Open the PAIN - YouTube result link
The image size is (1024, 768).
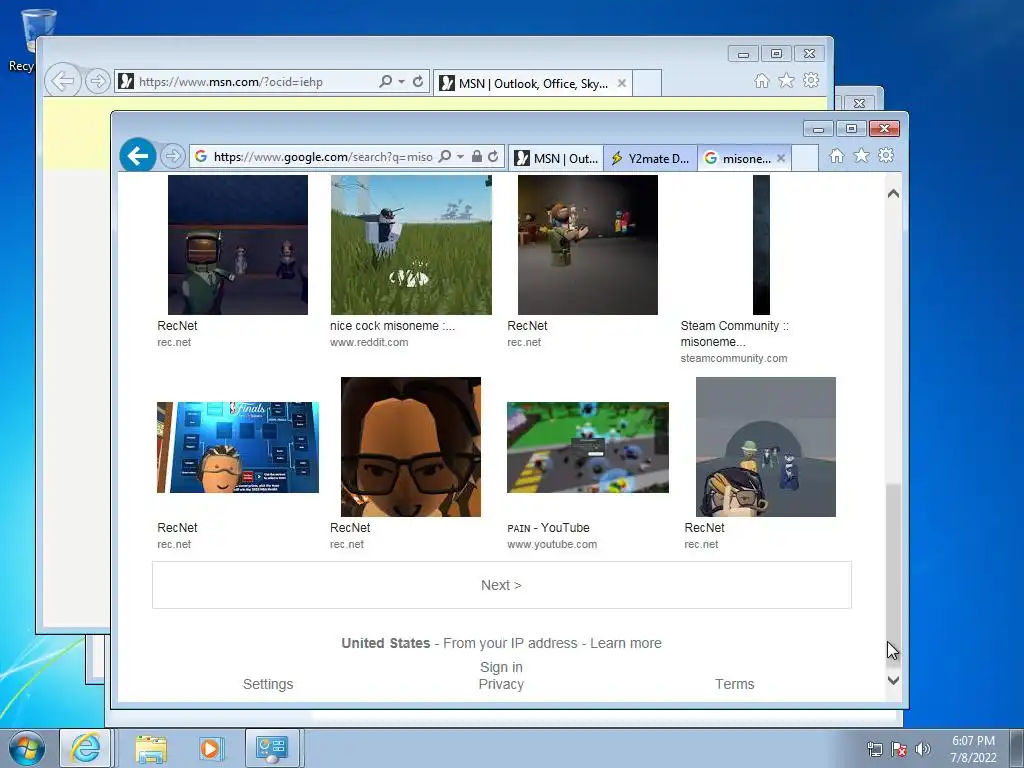549,528
